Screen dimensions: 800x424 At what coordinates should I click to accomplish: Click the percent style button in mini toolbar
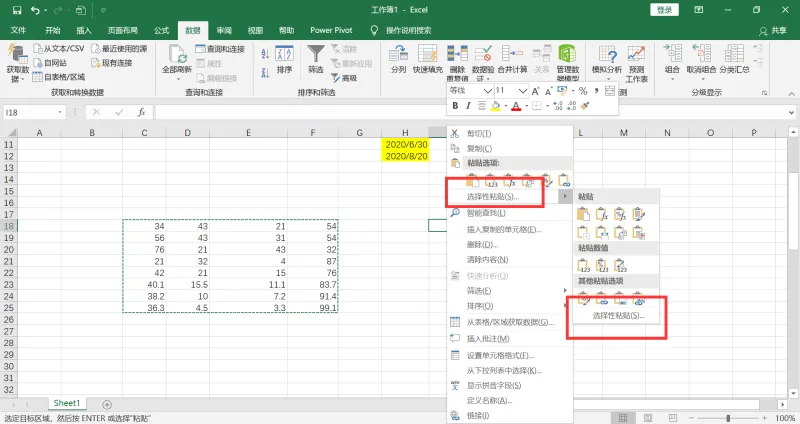pyautogui.click(x=583, y=91)
